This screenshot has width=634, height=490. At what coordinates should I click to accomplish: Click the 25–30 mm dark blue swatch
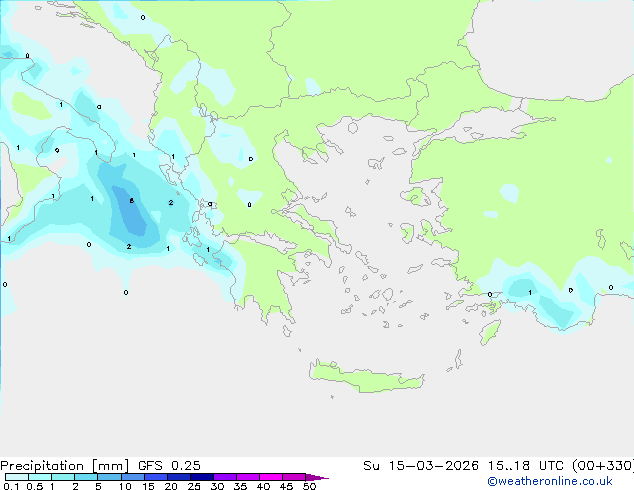point(201,477)
